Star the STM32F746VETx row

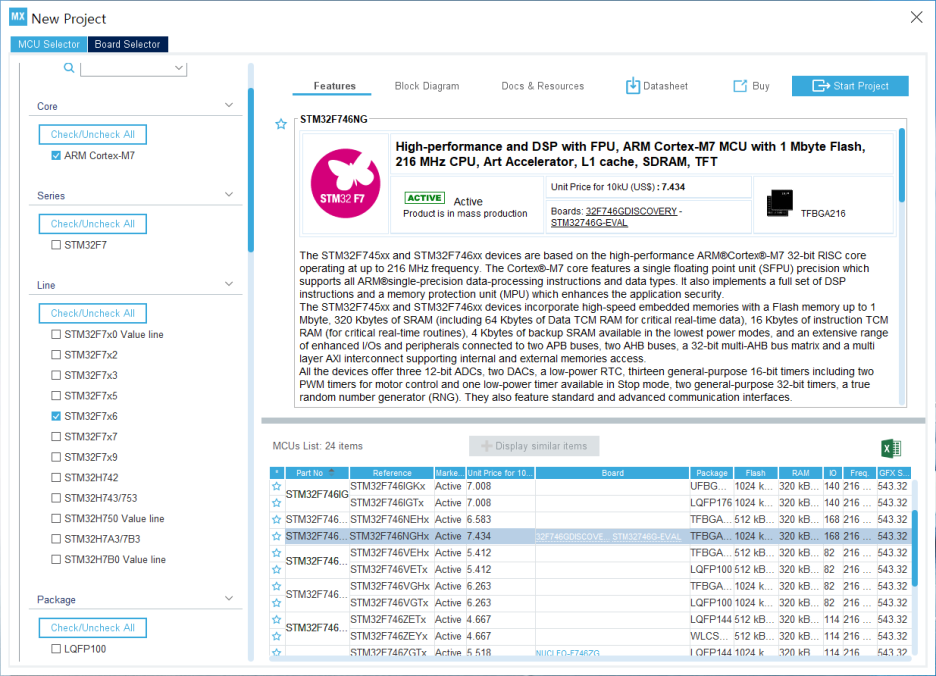coord(276,570)
